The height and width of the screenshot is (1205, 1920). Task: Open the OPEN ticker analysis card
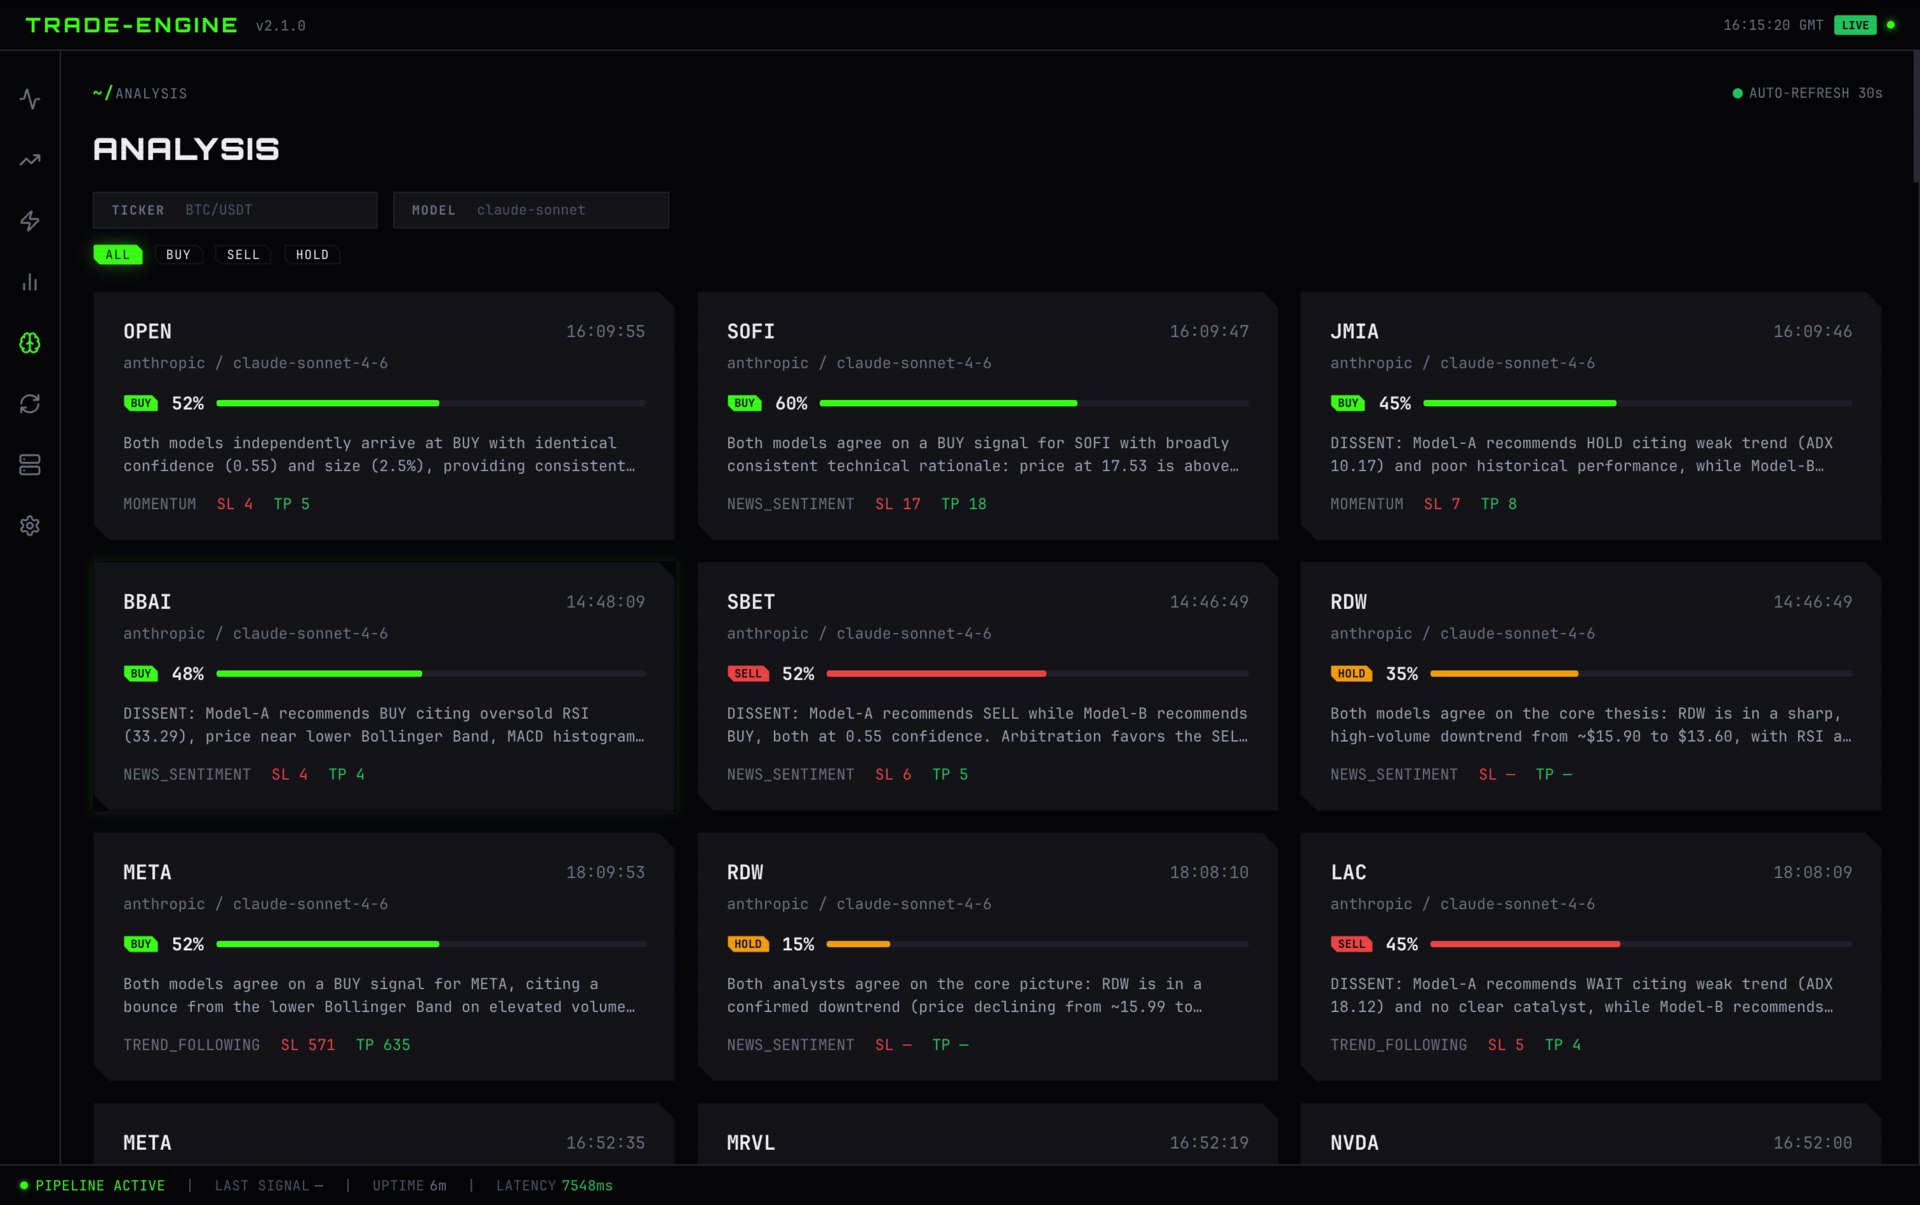tap(384, 416)
